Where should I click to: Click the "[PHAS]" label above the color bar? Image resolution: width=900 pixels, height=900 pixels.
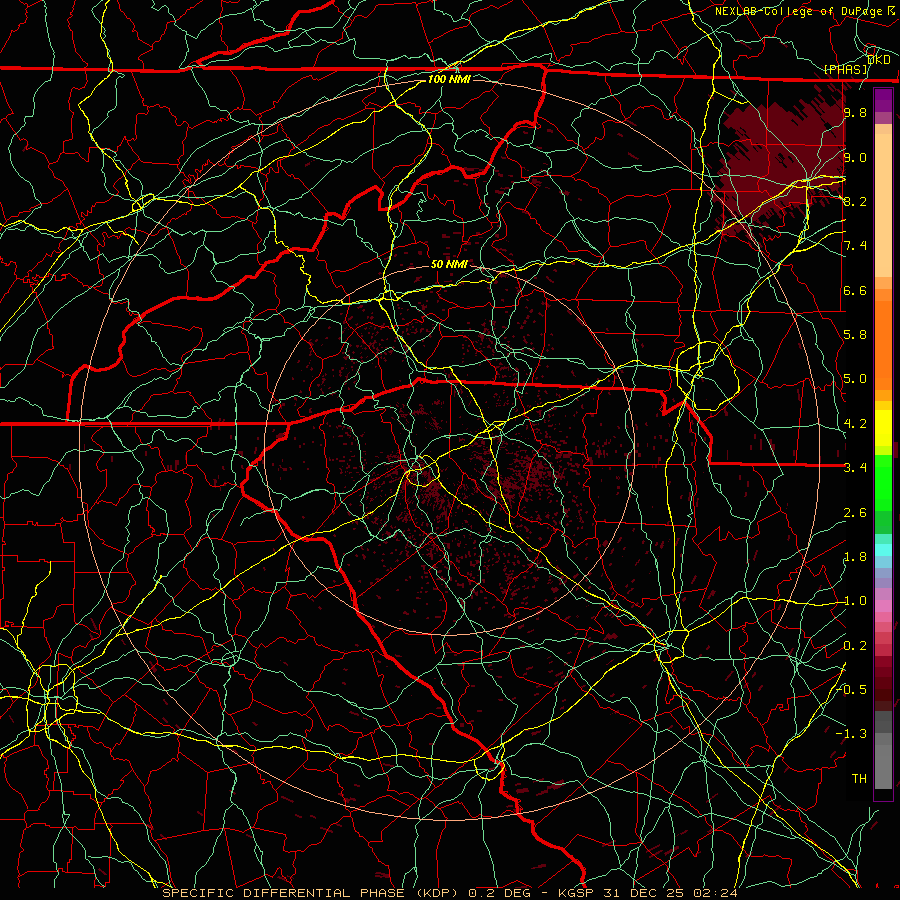click(845, 69)
